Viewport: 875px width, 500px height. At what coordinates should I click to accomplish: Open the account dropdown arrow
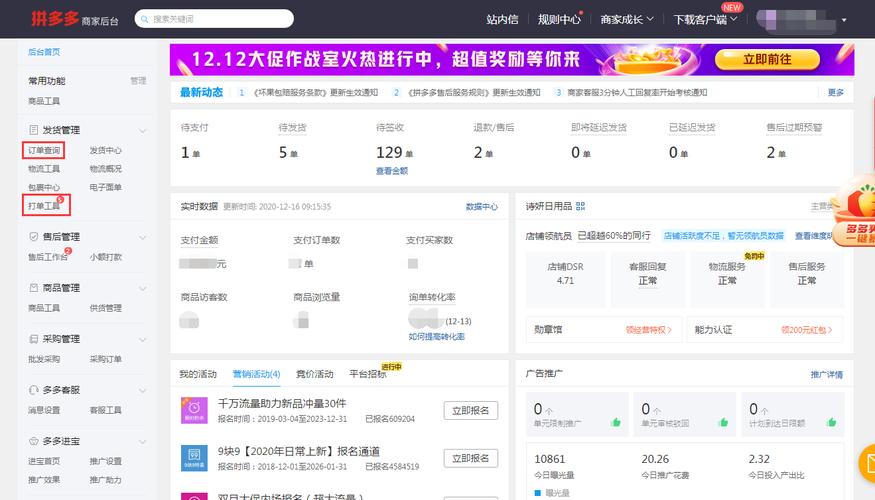(x=844, y=20)
